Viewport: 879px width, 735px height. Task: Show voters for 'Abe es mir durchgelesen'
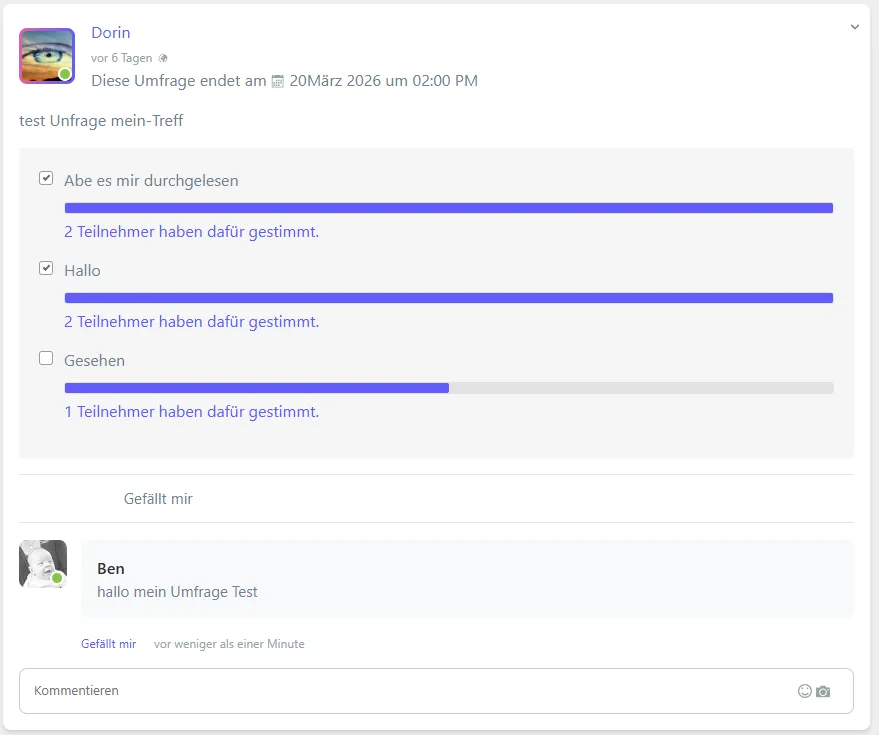point(191,232)
